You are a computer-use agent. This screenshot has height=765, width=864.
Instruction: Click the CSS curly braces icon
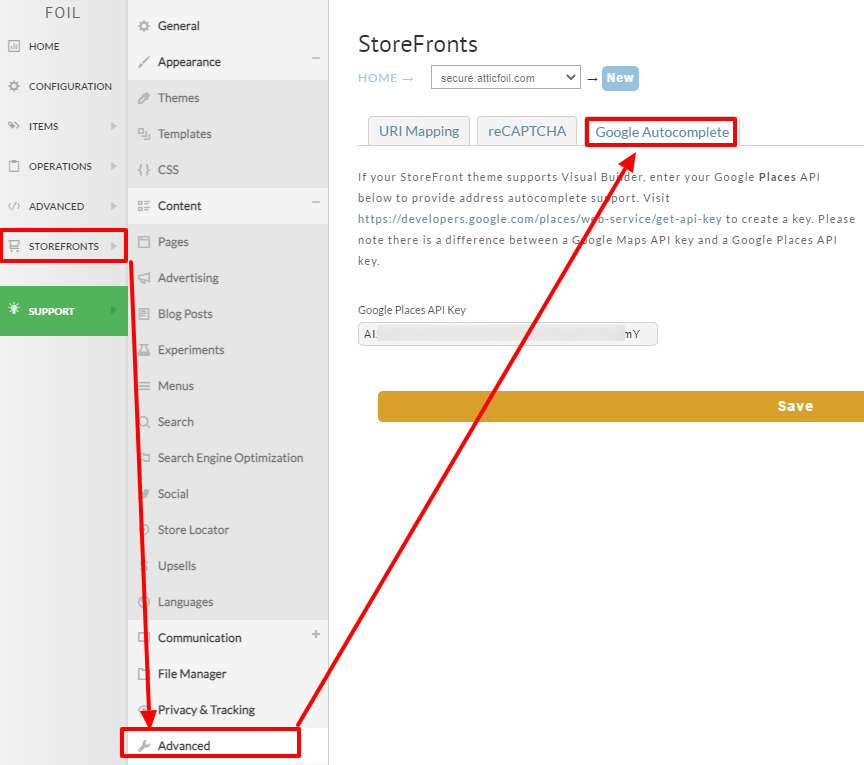coord(144,170)
